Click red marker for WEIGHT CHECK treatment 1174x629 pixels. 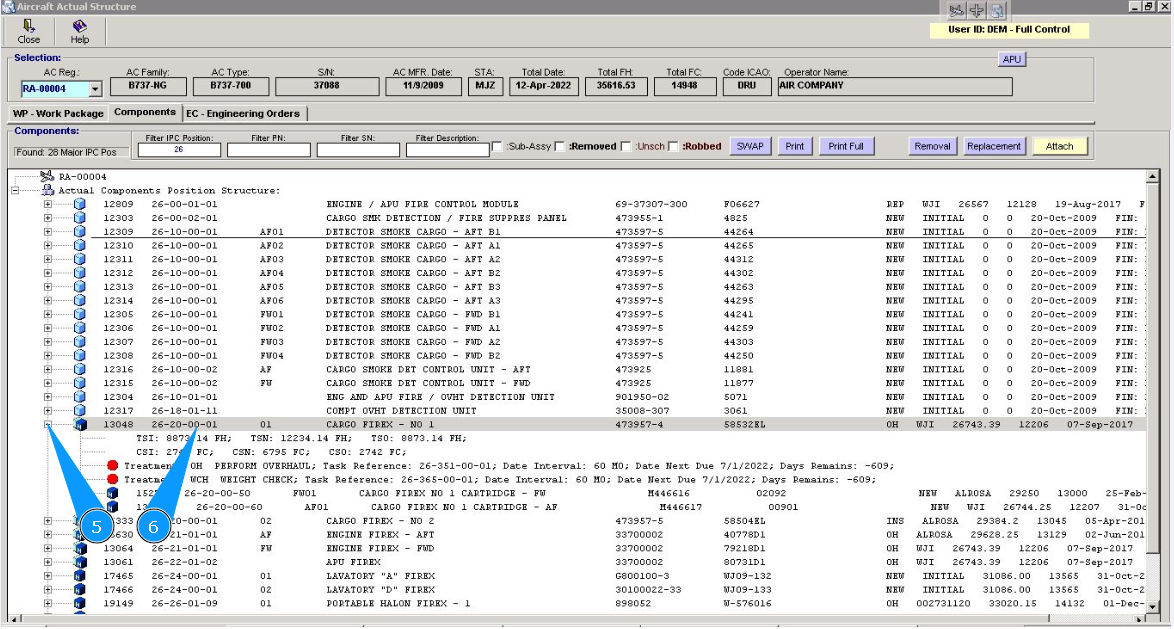point(113,480)
